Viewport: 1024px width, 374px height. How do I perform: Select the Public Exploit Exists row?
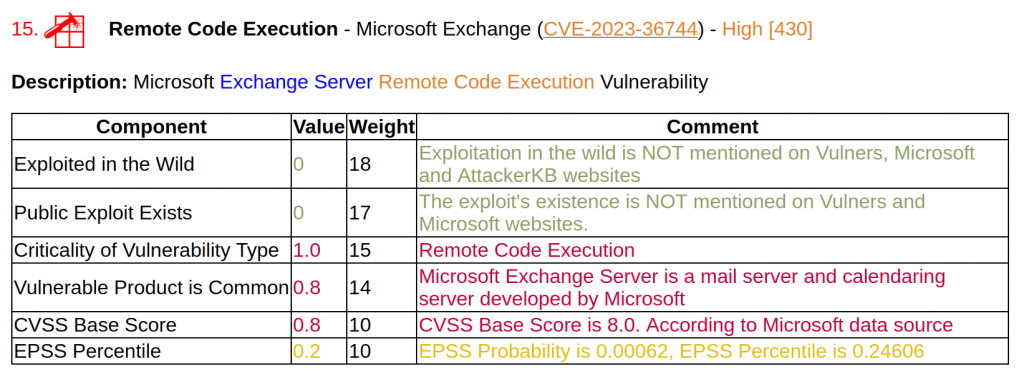510,213
